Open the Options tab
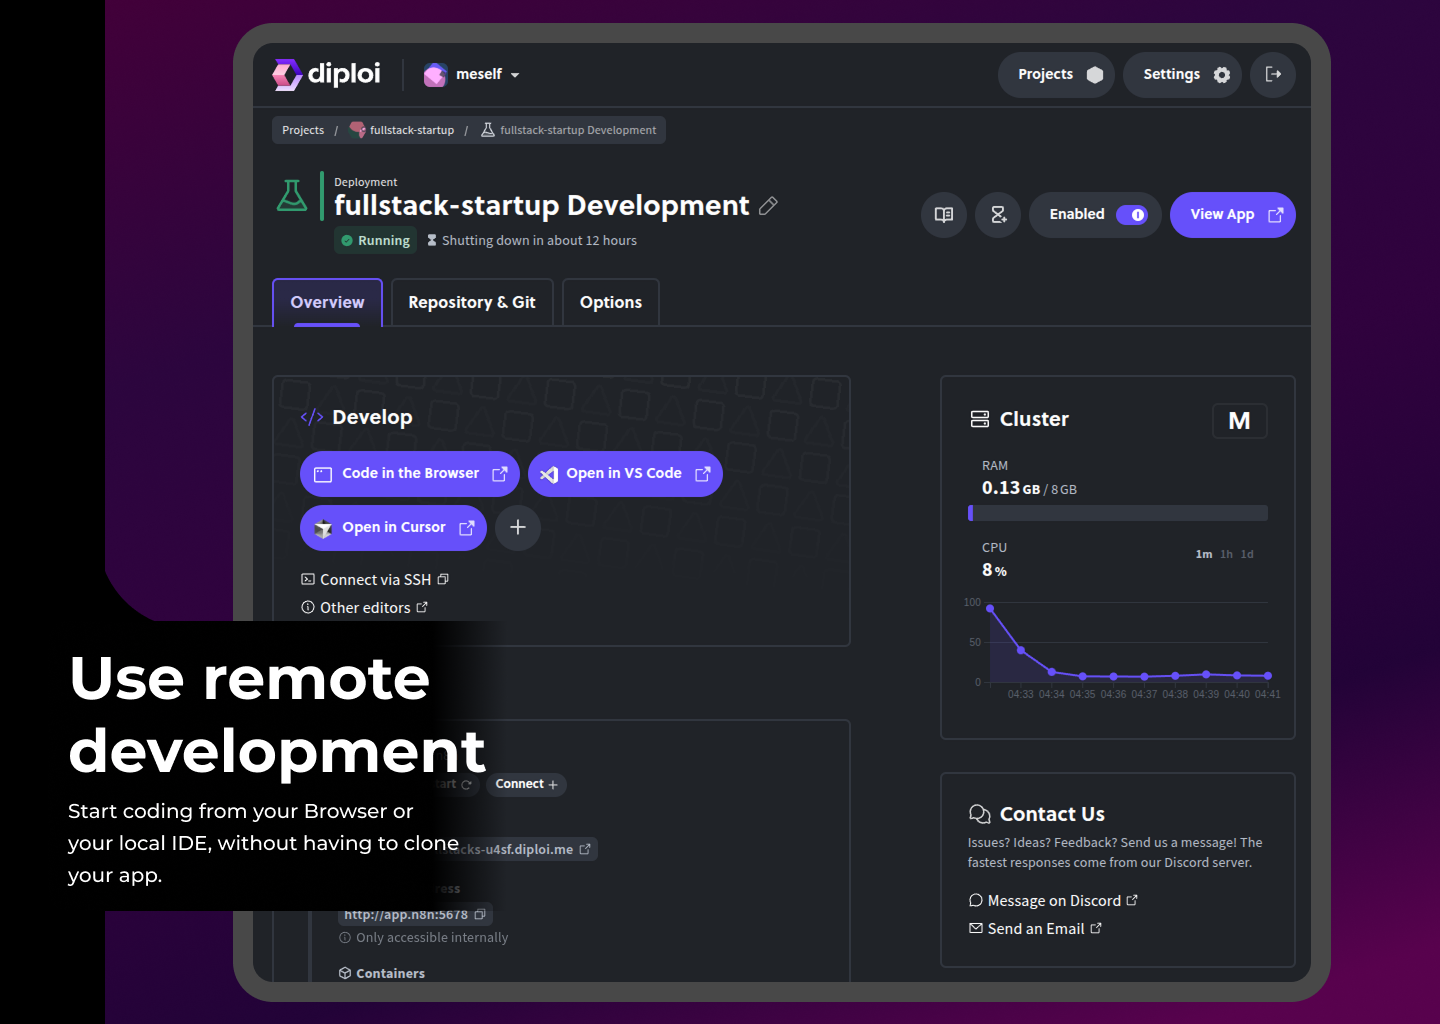This screenshot has width=1440, height=1024. 611,302
